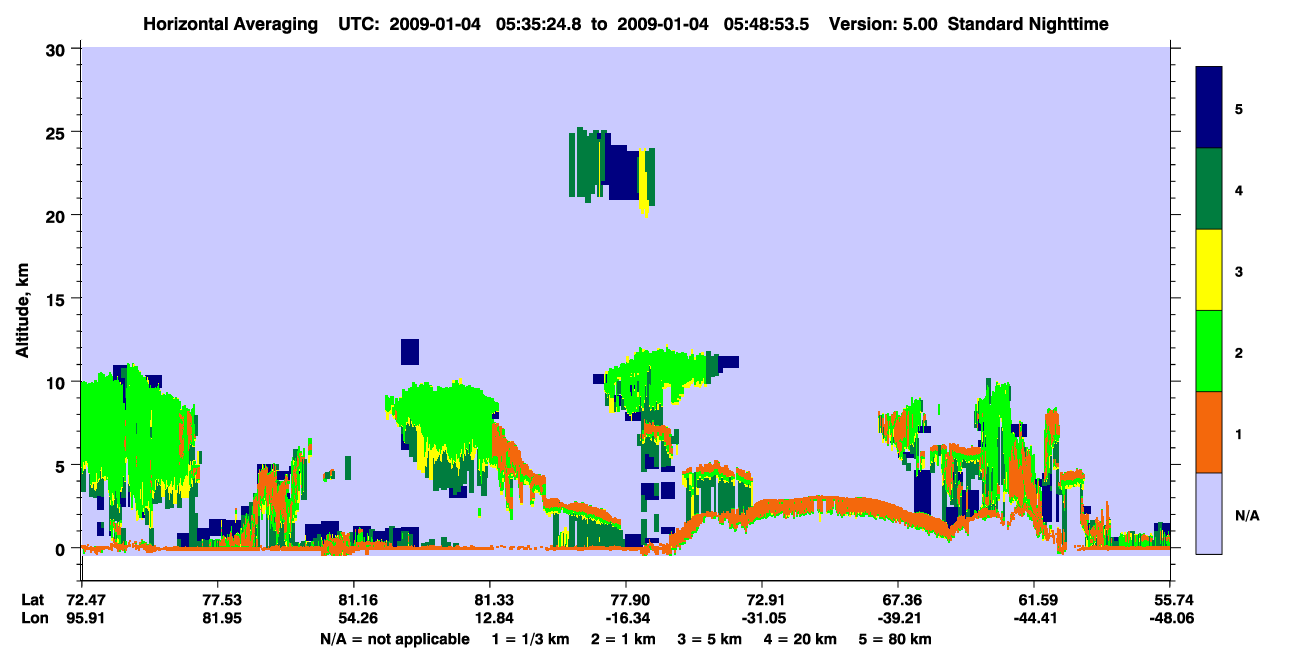The width and height of the screenshot is (1300, 667).
Task: Click the latitude value '77.53'
Action: 217,600
